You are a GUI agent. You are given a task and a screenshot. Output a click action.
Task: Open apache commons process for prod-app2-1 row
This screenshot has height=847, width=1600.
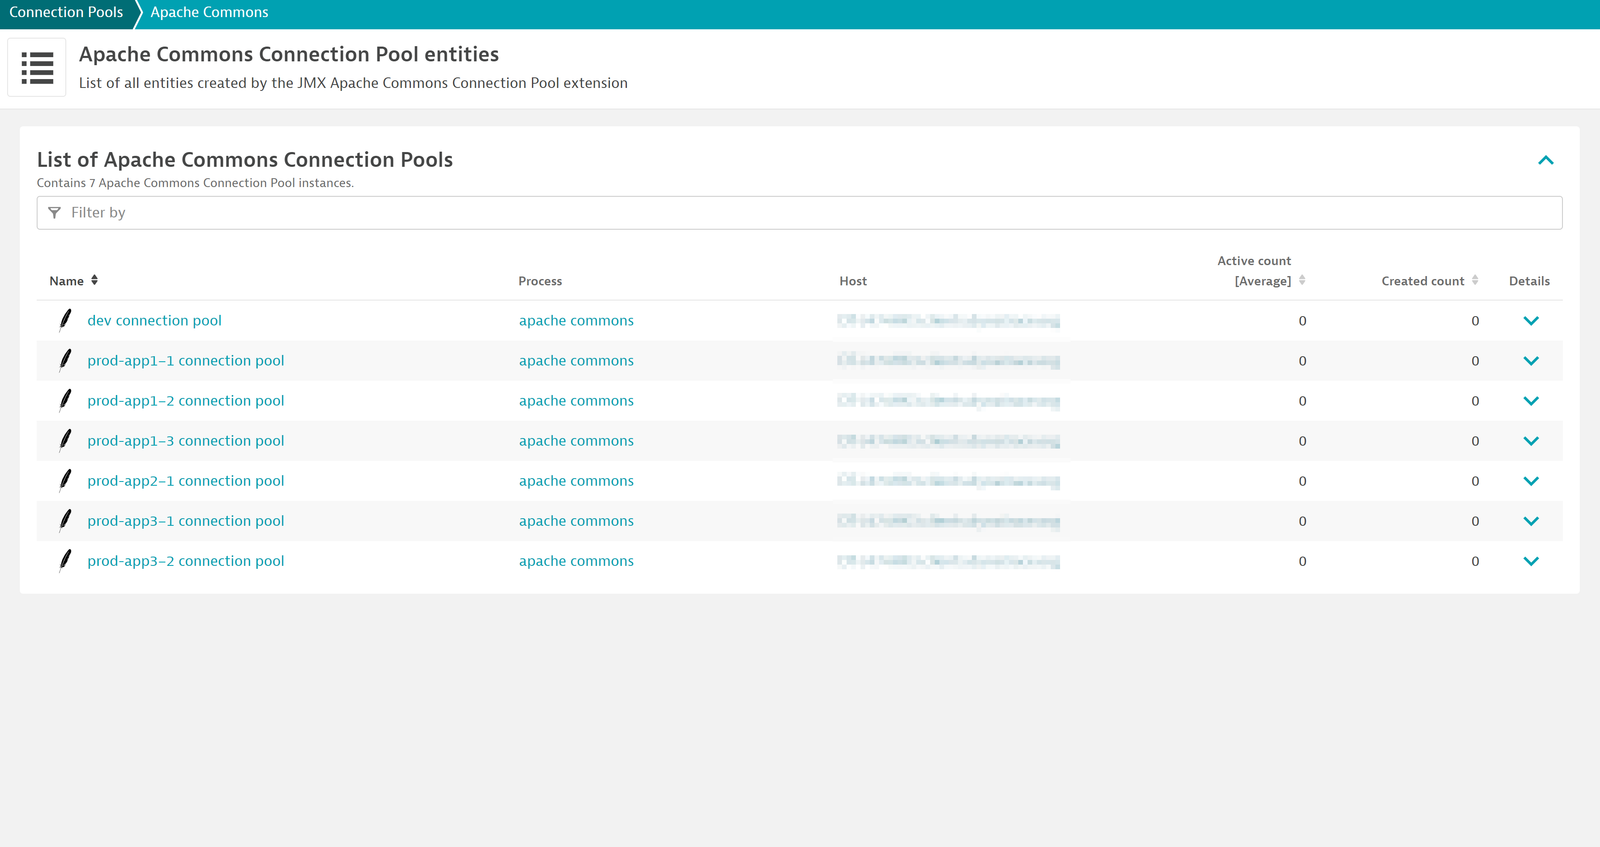pos(576,481)
